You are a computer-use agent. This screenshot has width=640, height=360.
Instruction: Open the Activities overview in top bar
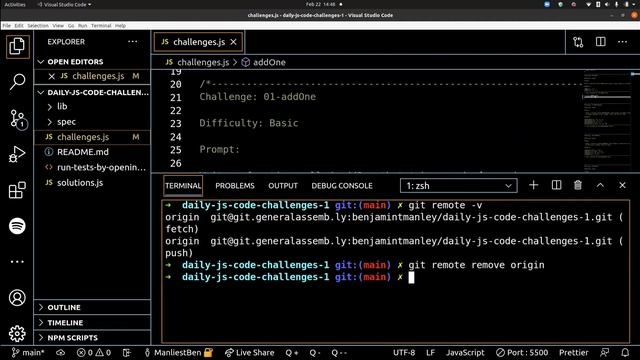[x=15, y=4]
